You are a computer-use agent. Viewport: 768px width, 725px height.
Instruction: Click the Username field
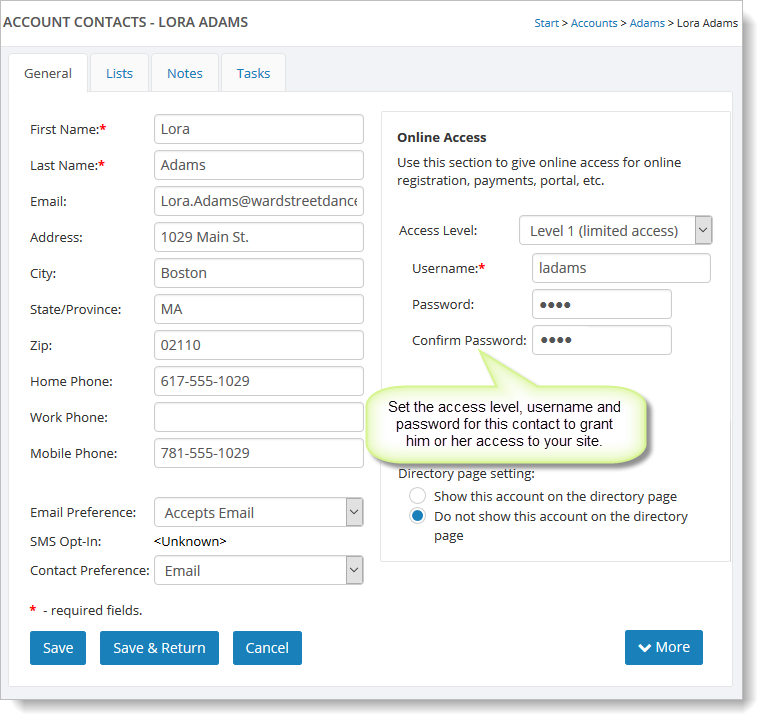(x=621, y=268)
